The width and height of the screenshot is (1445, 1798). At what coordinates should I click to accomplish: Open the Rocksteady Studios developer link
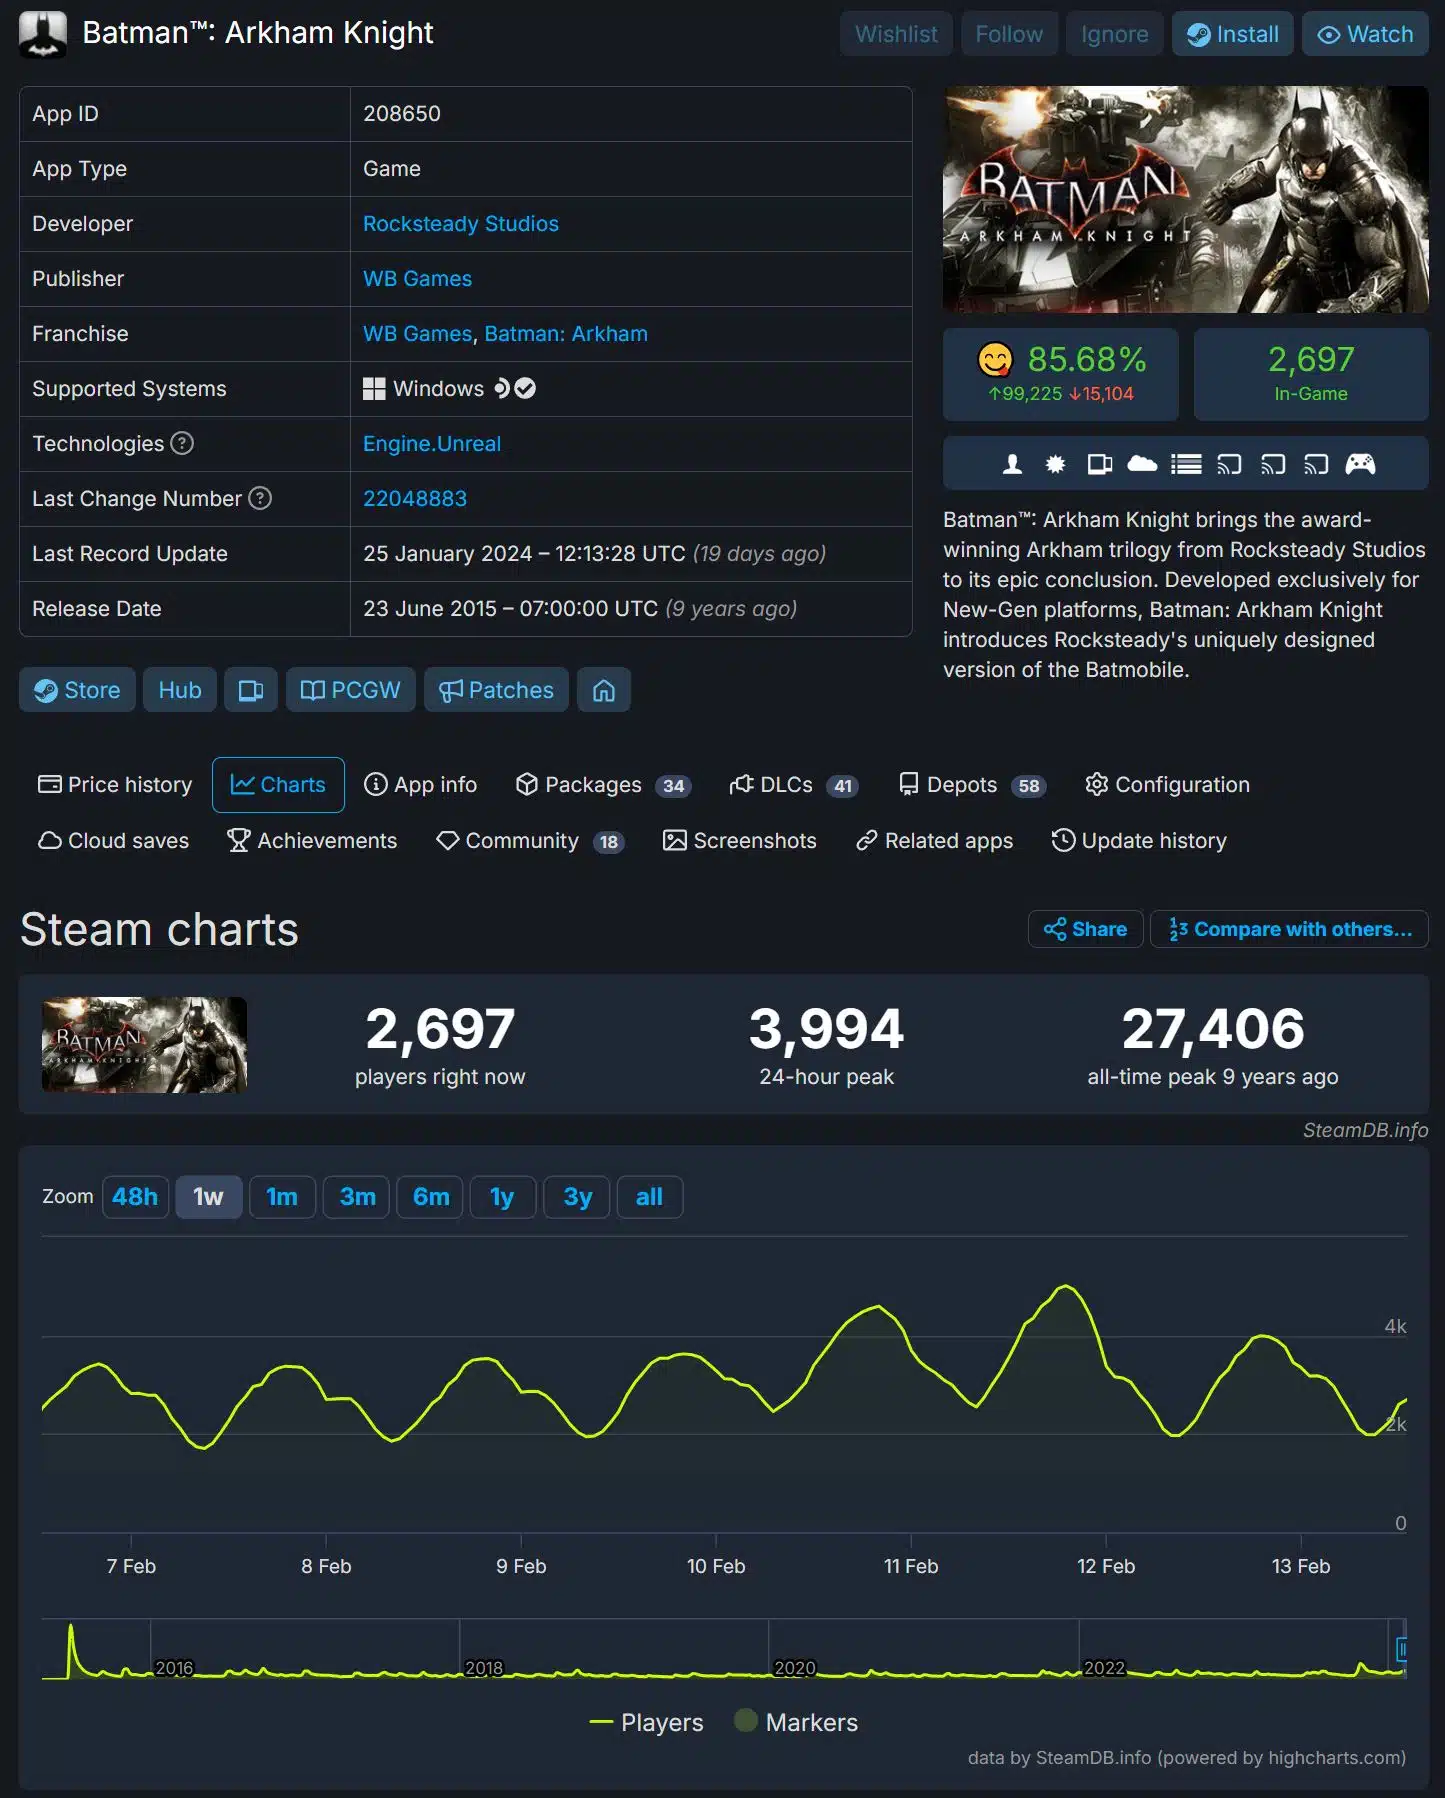coord(461,224)
